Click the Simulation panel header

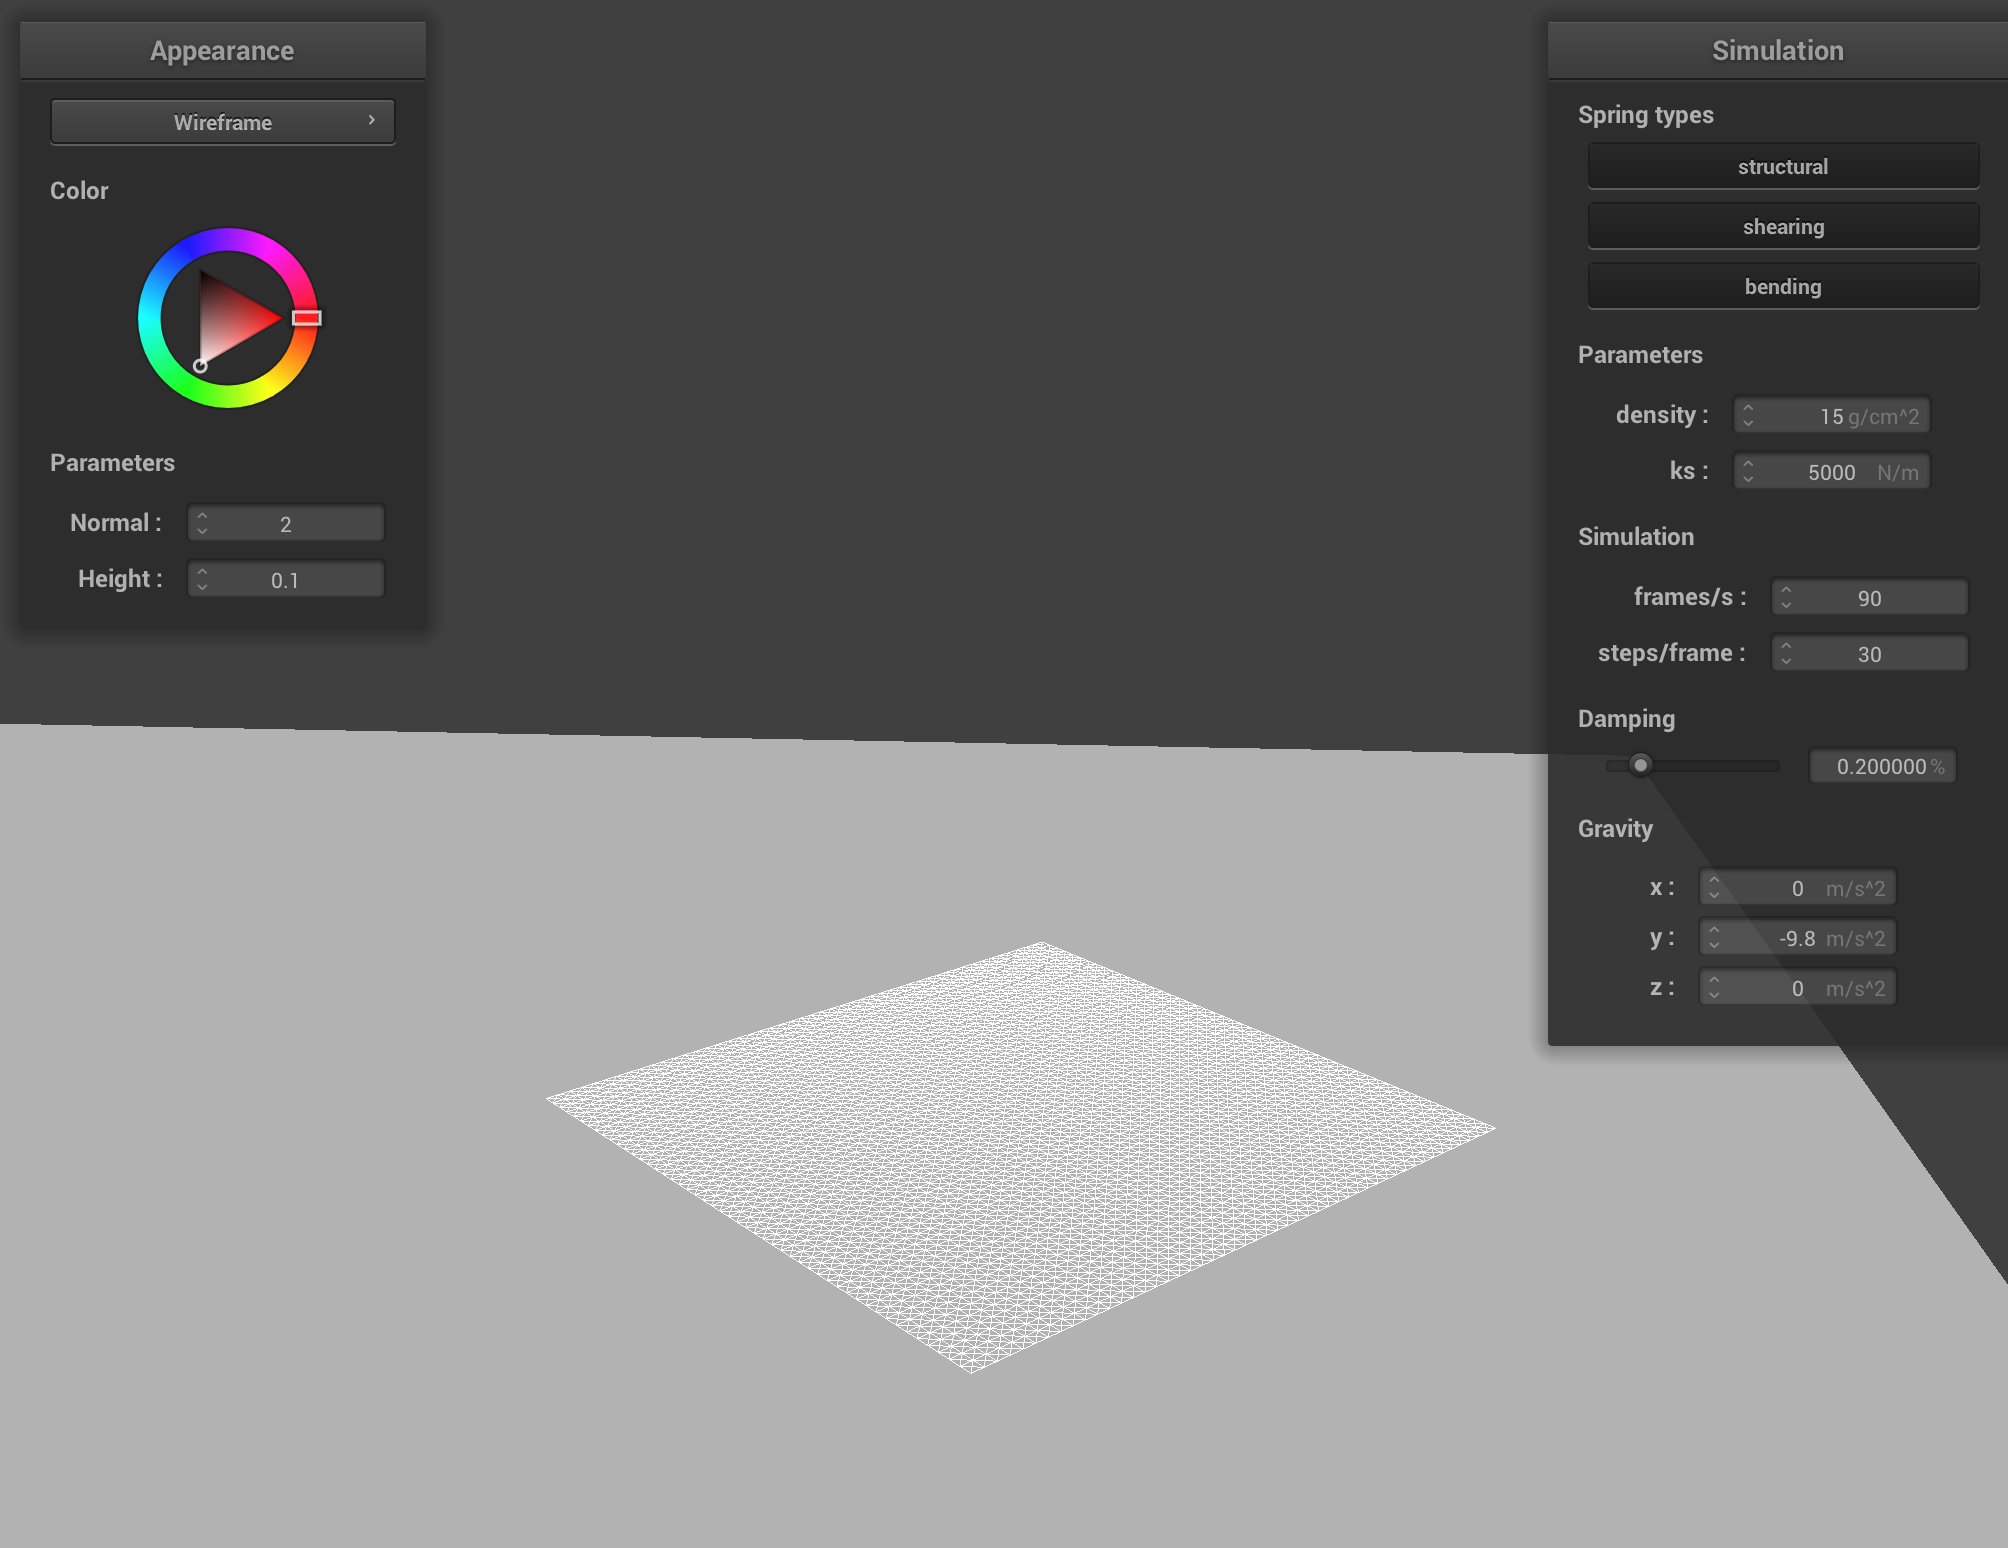tap(1778, 50)
